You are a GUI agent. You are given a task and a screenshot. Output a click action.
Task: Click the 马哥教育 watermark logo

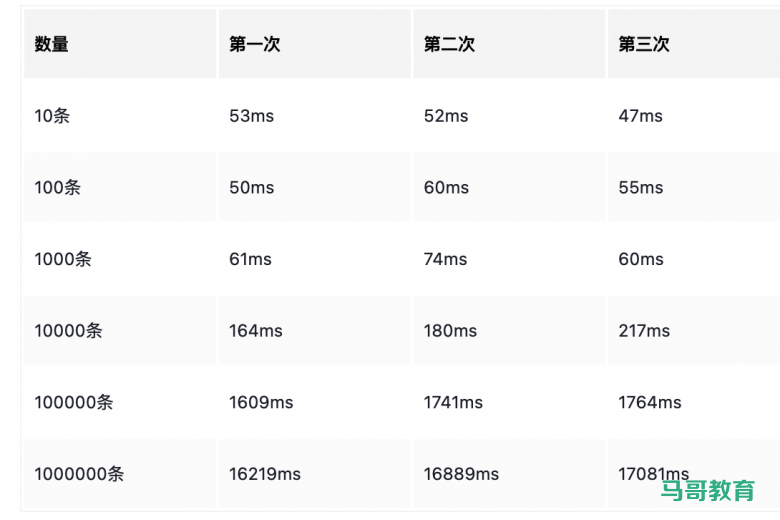[708, 491]
